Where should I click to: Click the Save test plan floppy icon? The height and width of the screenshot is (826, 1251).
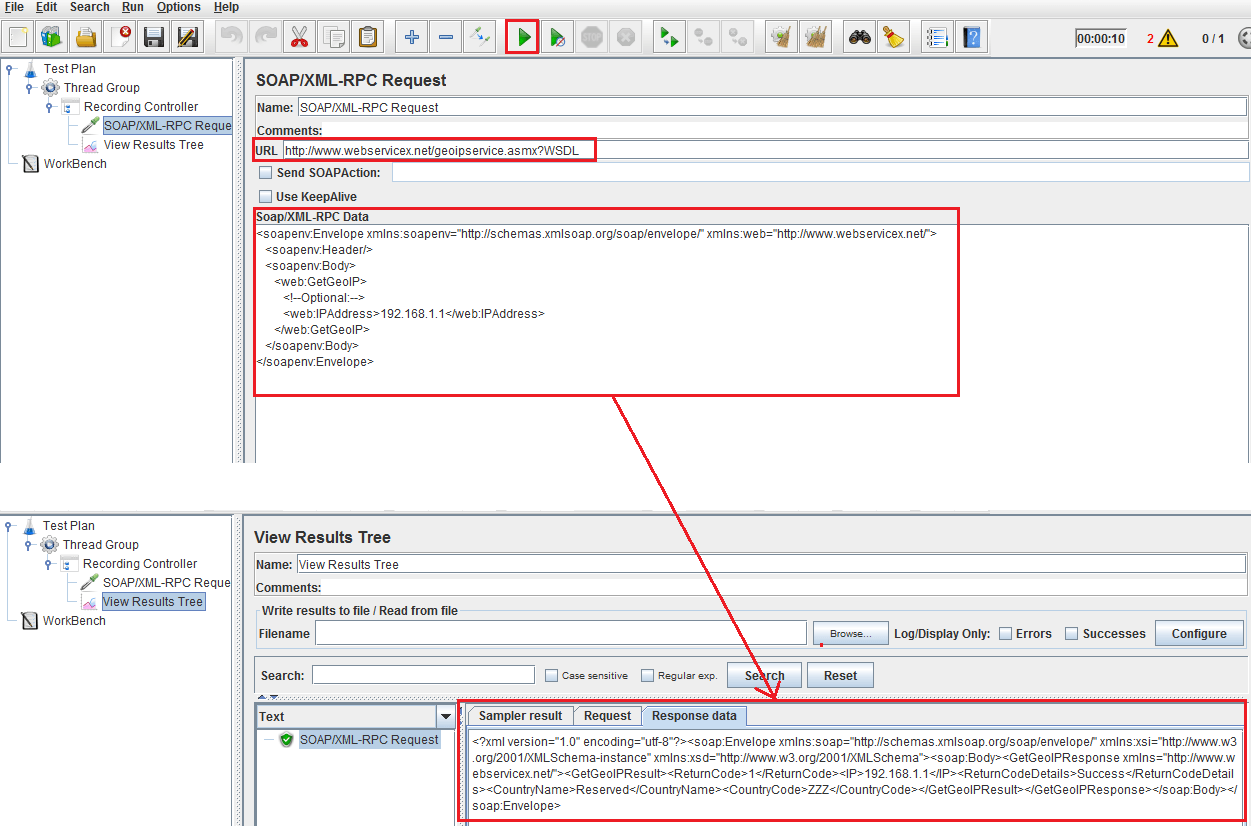154,38
